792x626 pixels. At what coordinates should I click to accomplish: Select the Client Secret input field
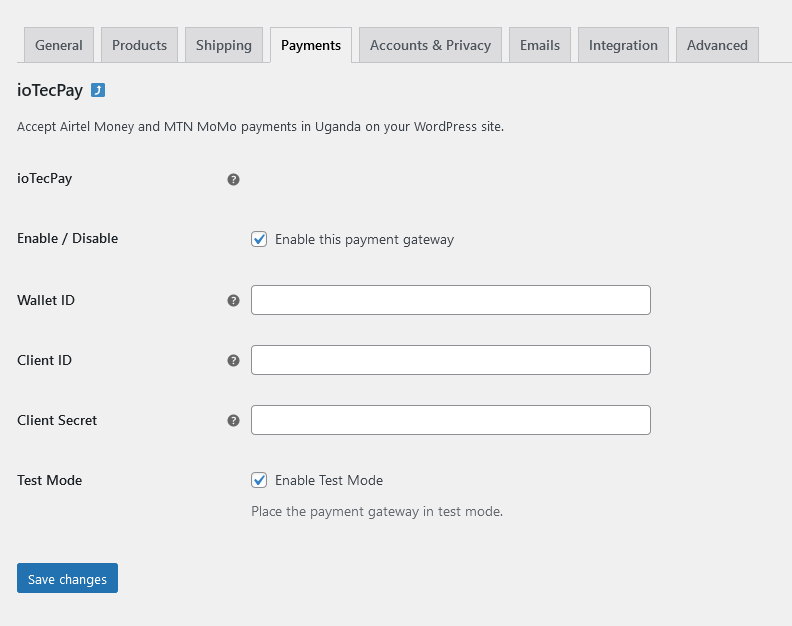tap(450, 420)
